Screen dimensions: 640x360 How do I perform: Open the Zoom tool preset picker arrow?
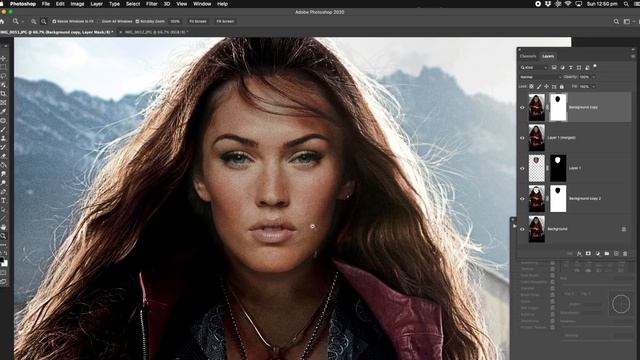coord(22,21)
